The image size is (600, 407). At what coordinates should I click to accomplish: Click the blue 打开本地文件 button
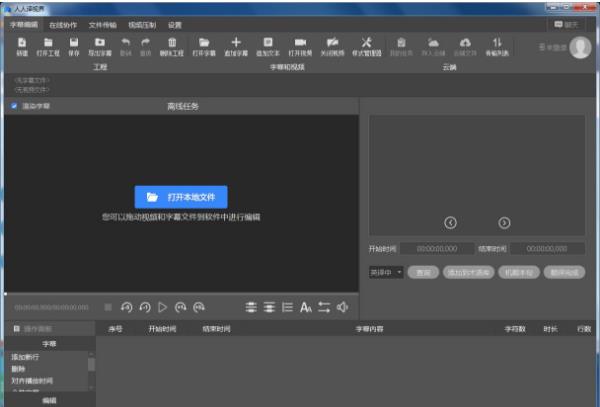[181, 197]
